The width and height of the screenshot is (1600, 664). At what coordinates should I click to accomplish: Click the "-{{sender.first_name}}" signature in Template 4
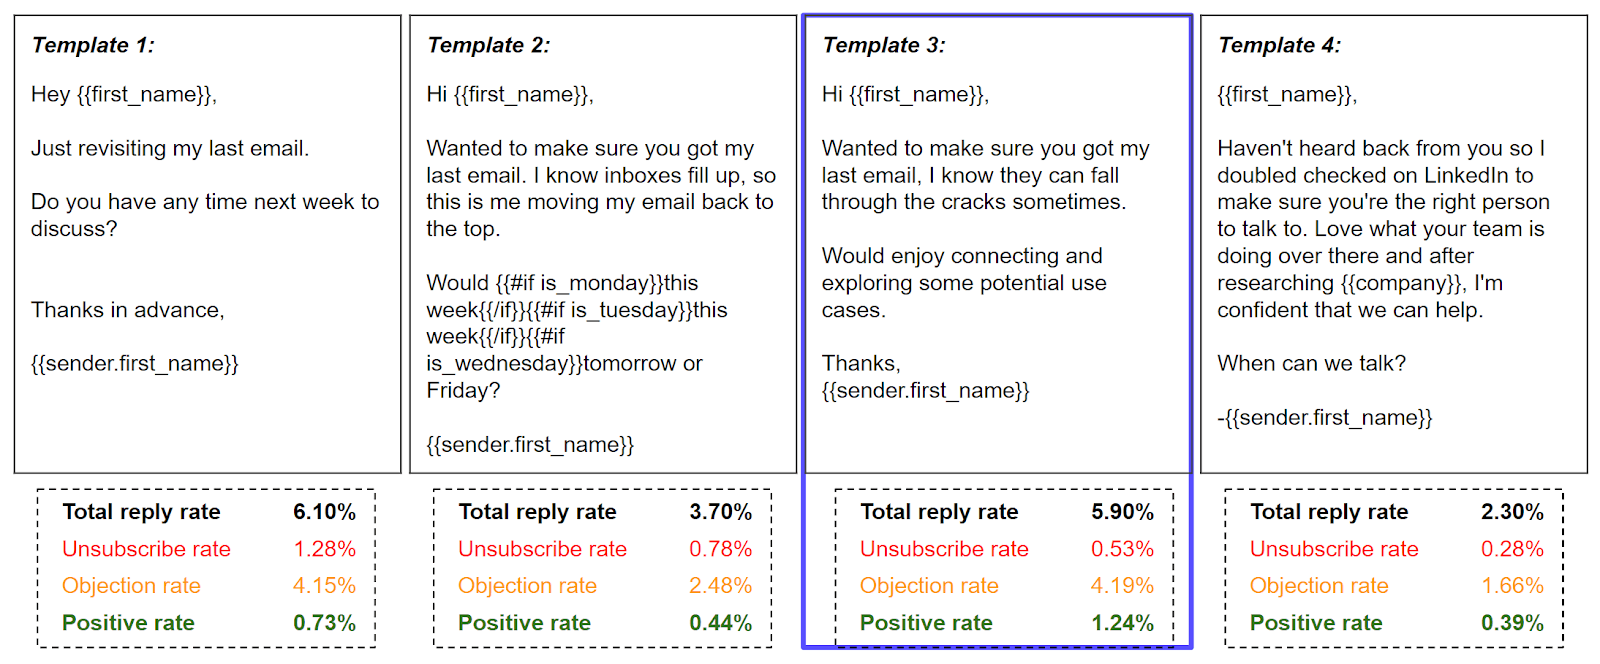[1324, 418]
